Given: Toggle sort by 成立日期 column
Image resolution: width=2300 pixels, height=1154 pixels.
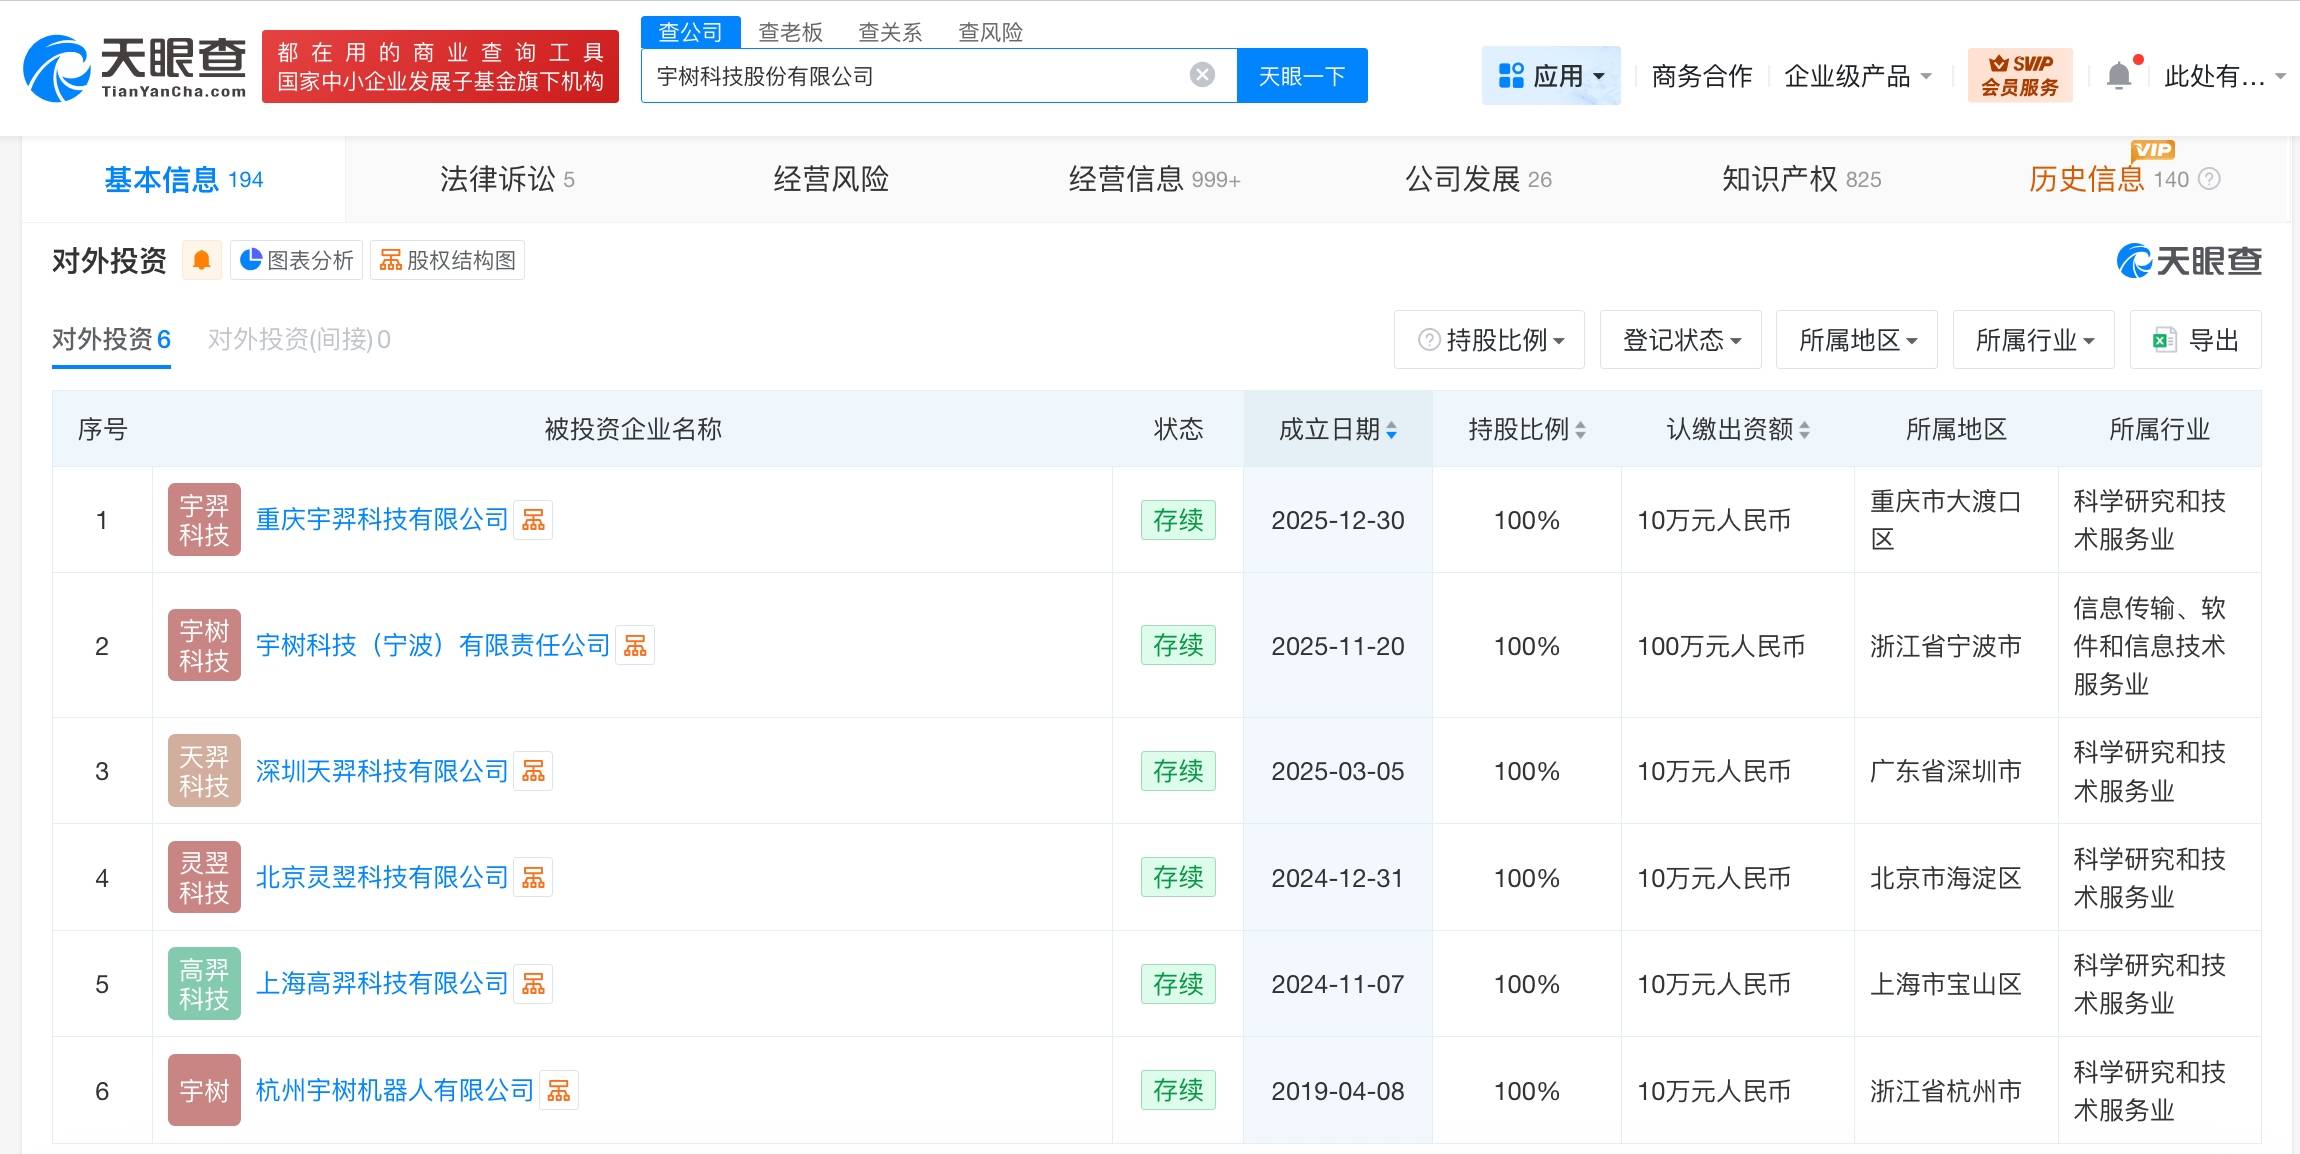Looking at the screenshot, I should click(x=1337, y=430).
